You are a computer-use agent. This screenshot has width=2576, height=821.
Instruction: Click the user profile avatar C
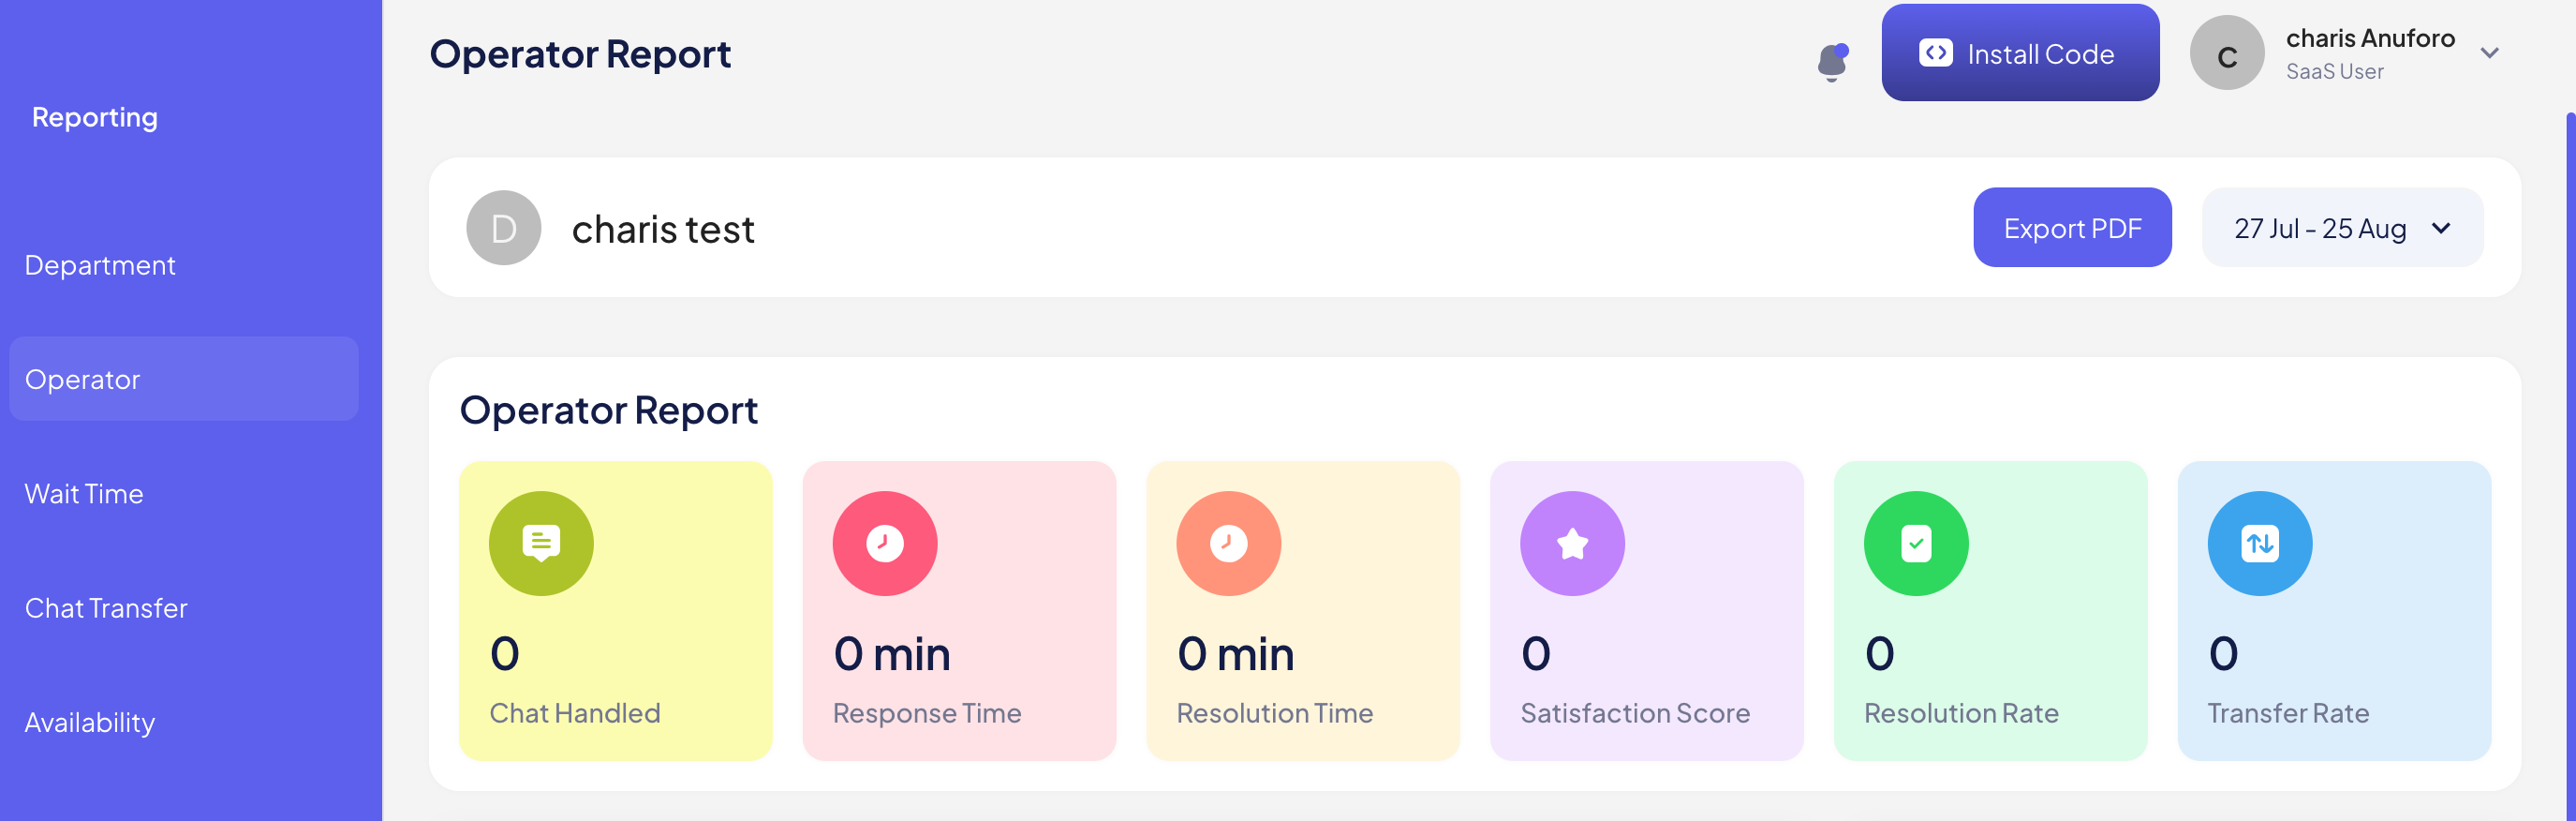pos(2227,54)
